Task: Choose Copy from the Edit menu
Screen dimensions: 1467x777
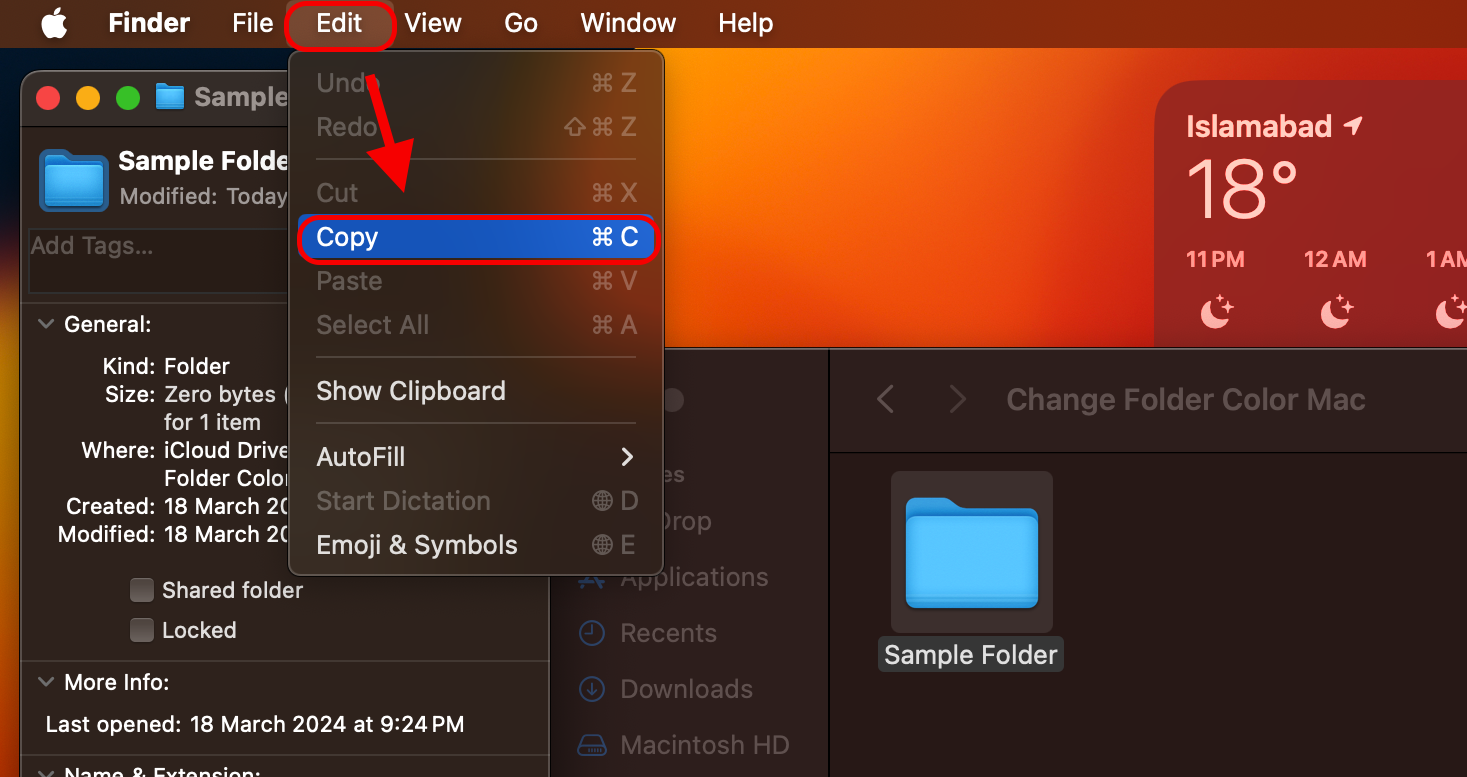Action: pos(476,237)
